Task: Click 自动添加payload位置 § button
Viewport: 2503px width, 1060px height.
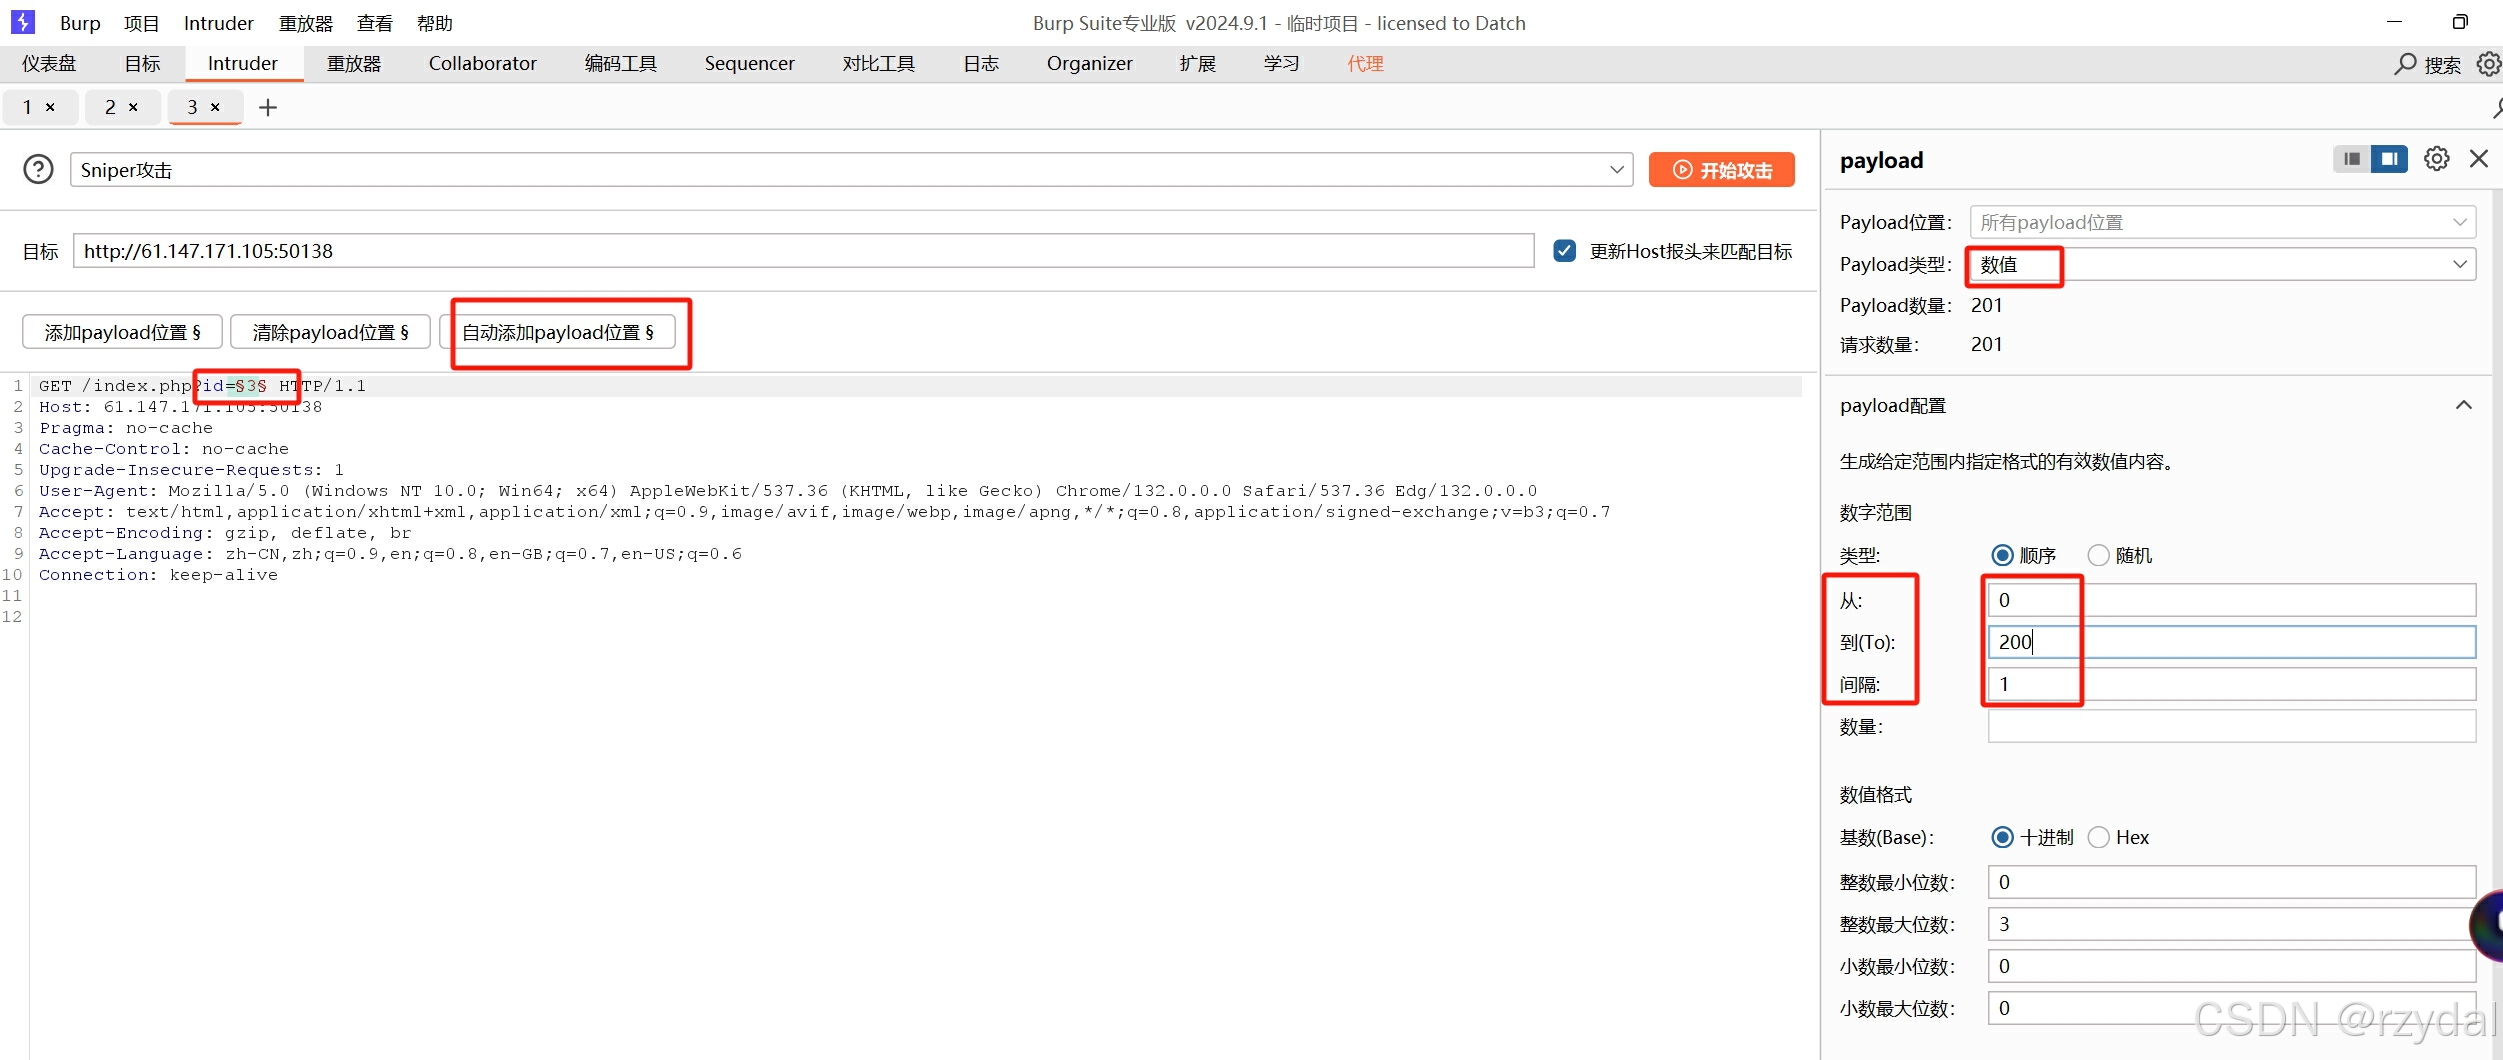Action: 558,332
